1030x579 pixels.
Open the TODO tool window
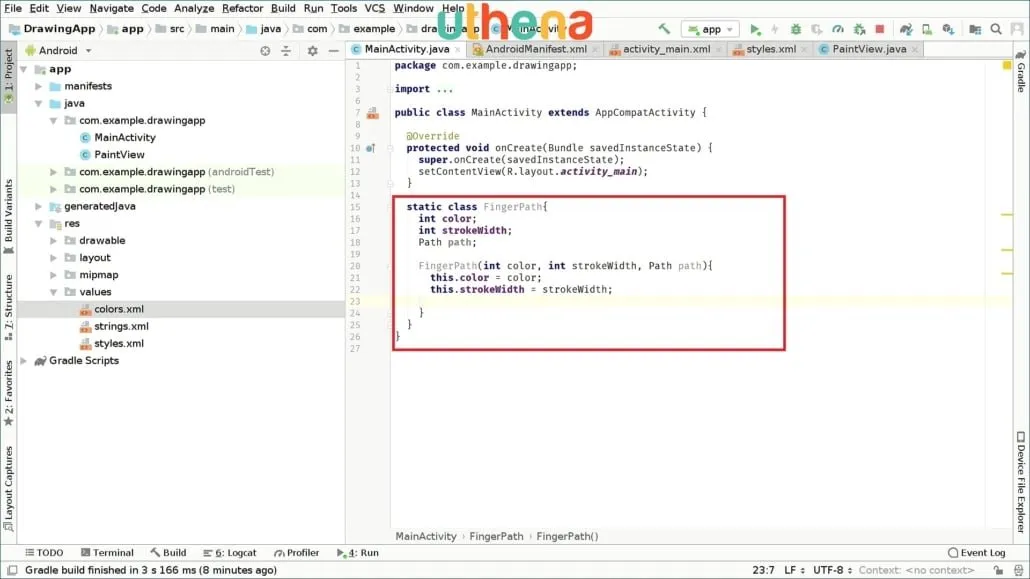click(x=44, y=553)
